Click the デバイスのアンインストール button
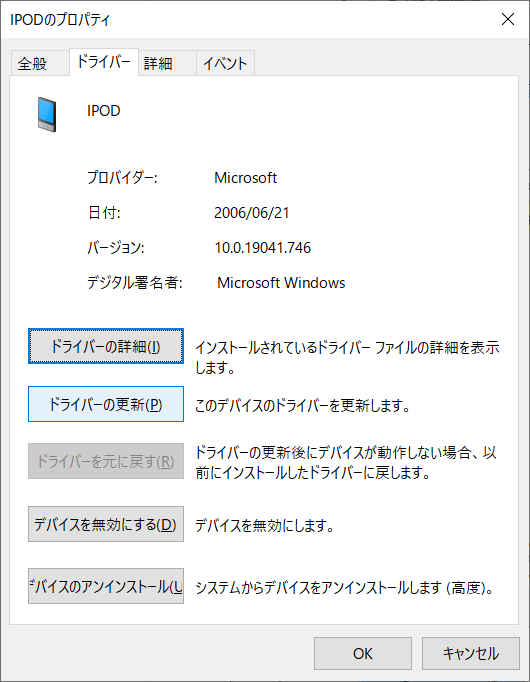The image size is (530, 682). 106,586
